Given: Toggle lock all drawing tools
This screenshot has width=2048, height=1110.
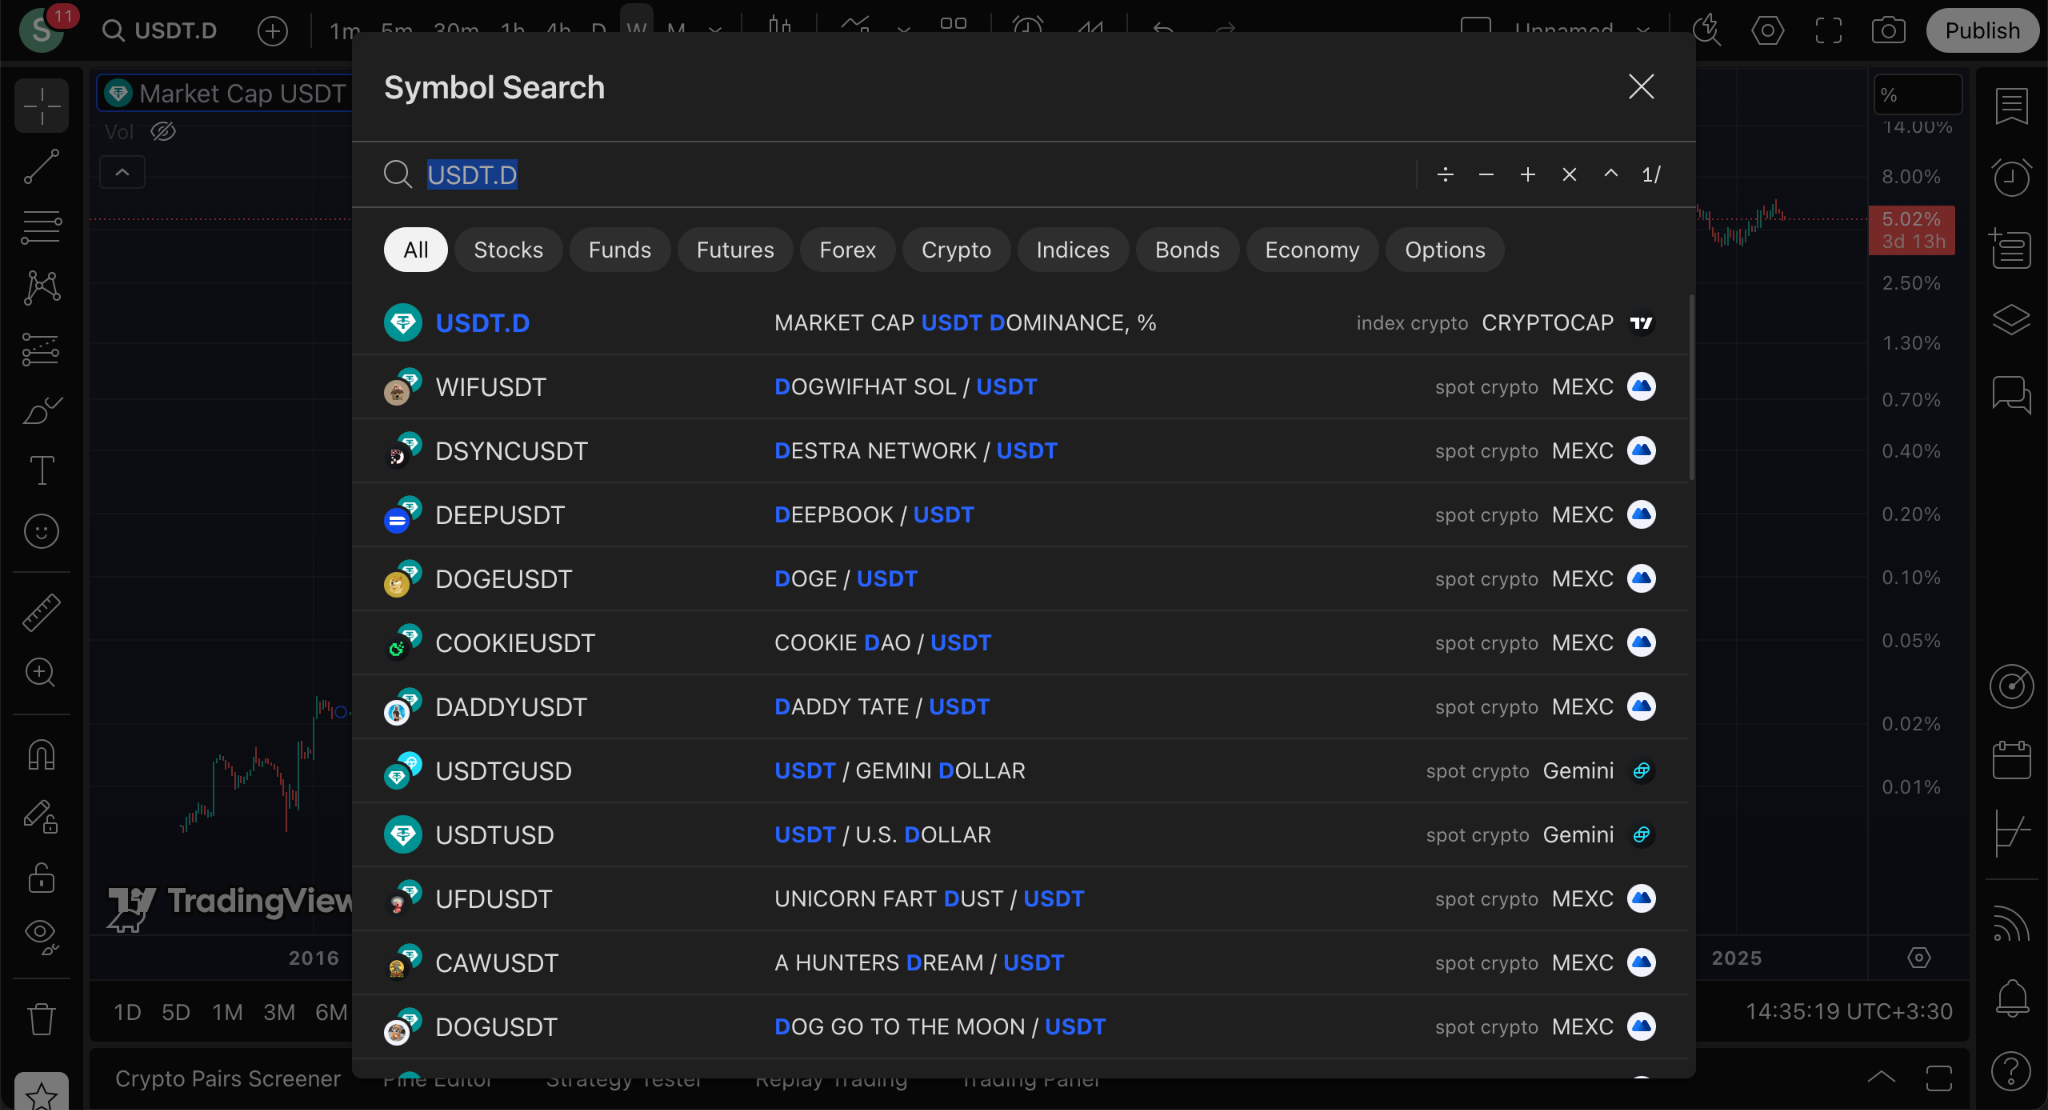Looking at the screenshot, I should tap(42, 877).
